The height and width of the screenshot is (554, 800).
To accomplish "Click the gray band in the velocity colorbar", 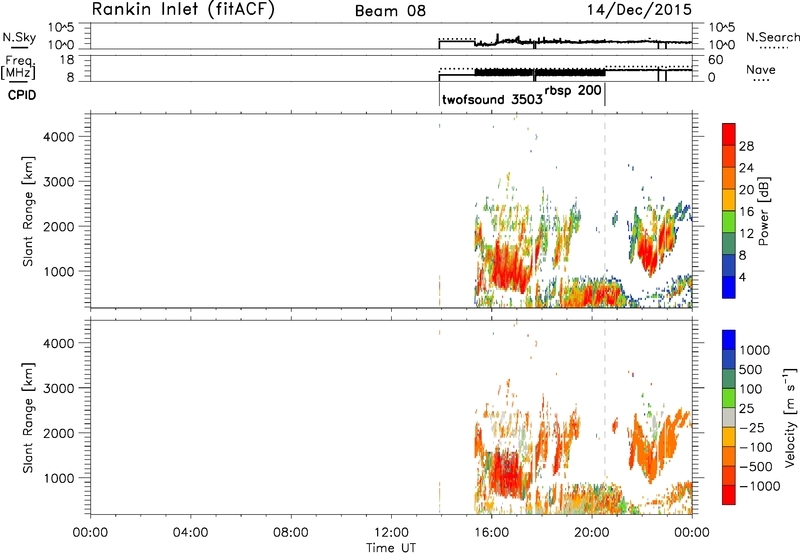I will point(729,417).
